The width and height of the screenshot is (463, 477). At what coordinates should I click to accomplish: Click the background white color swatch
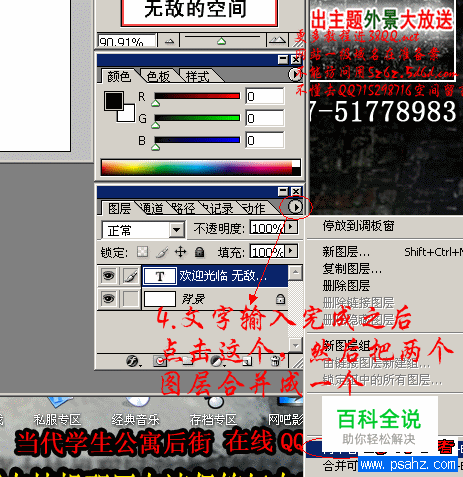[x=129, y=116]
